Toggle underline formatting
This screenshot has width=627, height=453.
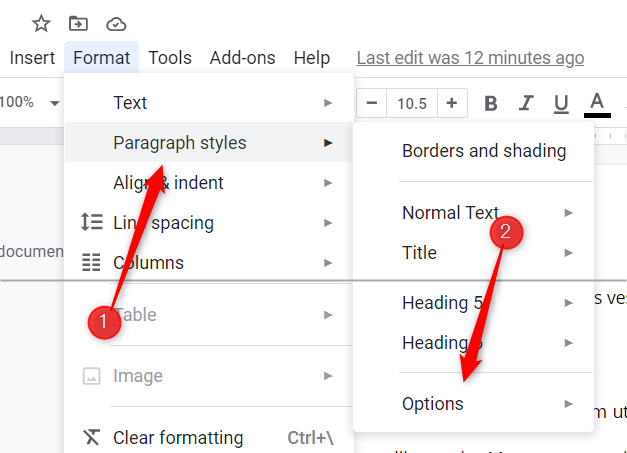coord(561,103)
